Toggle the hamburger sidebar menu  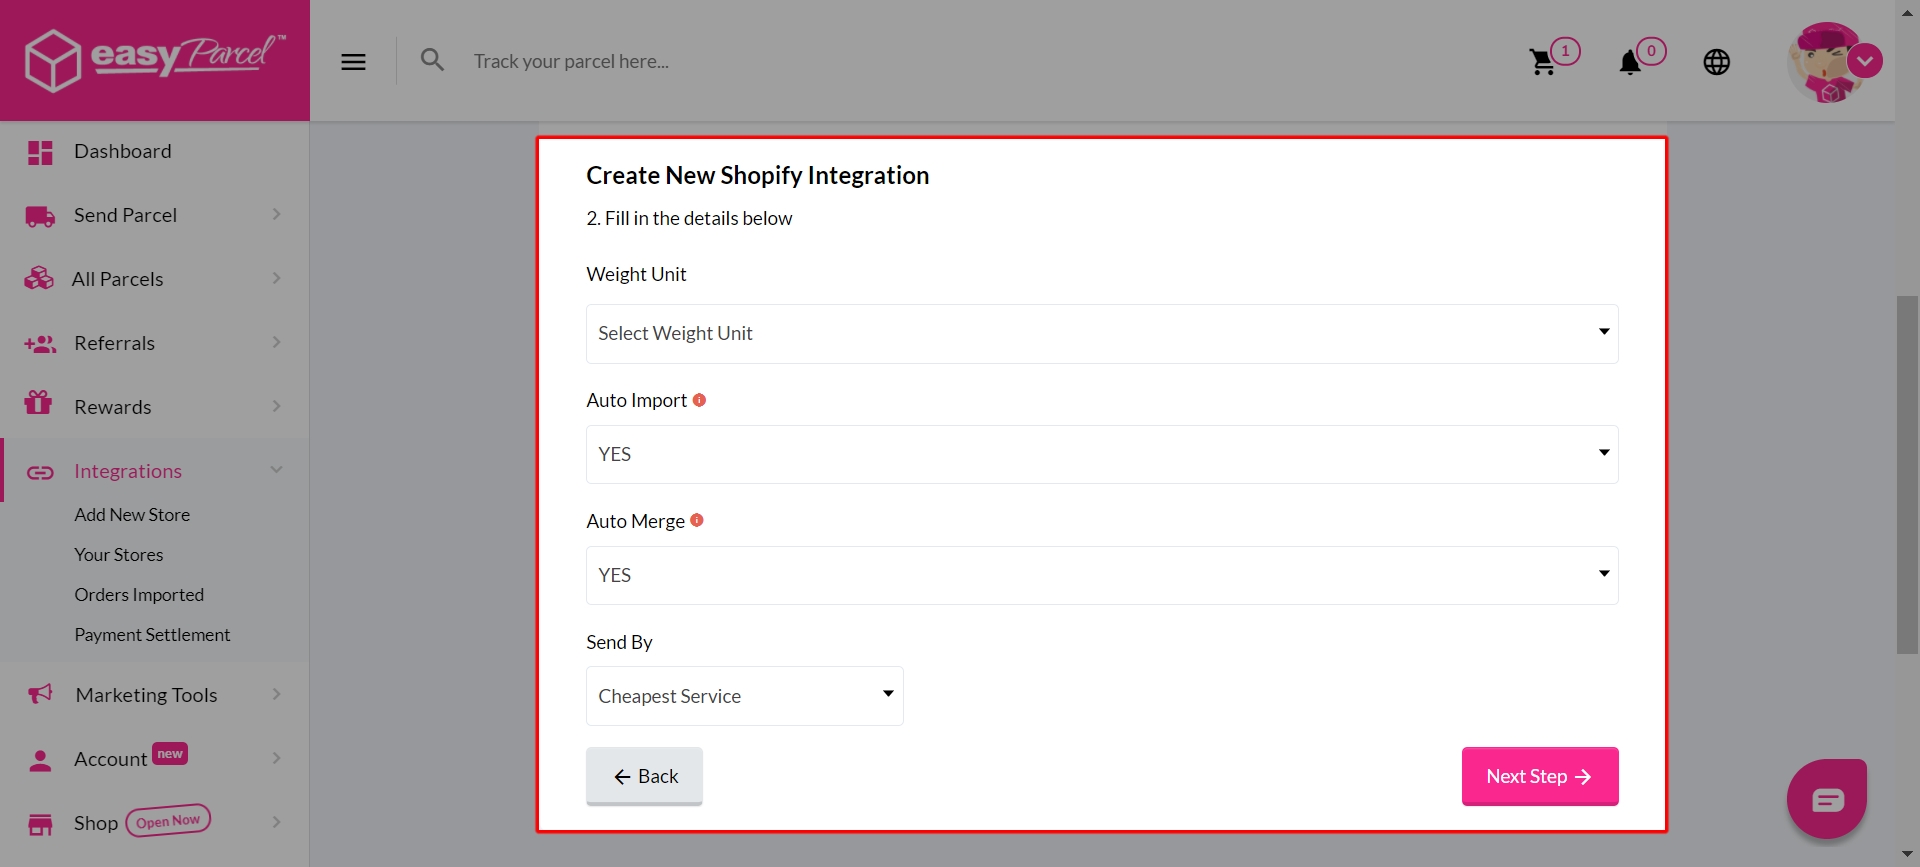pos(353,62)
